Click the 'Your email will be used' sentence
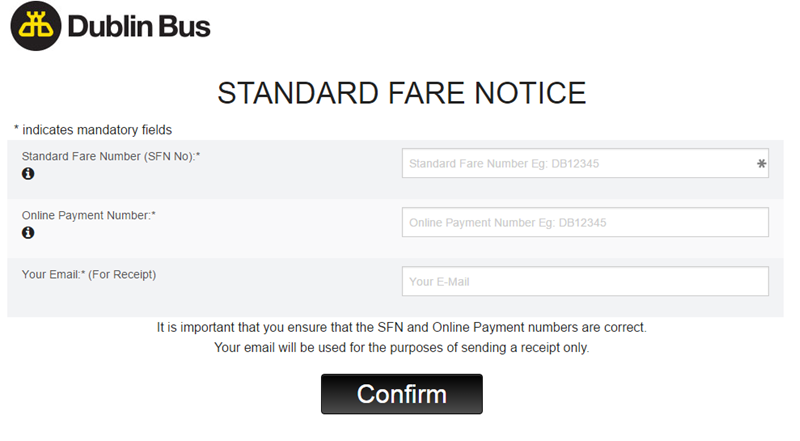The image size is (800, 441). [x=402, y=347]
